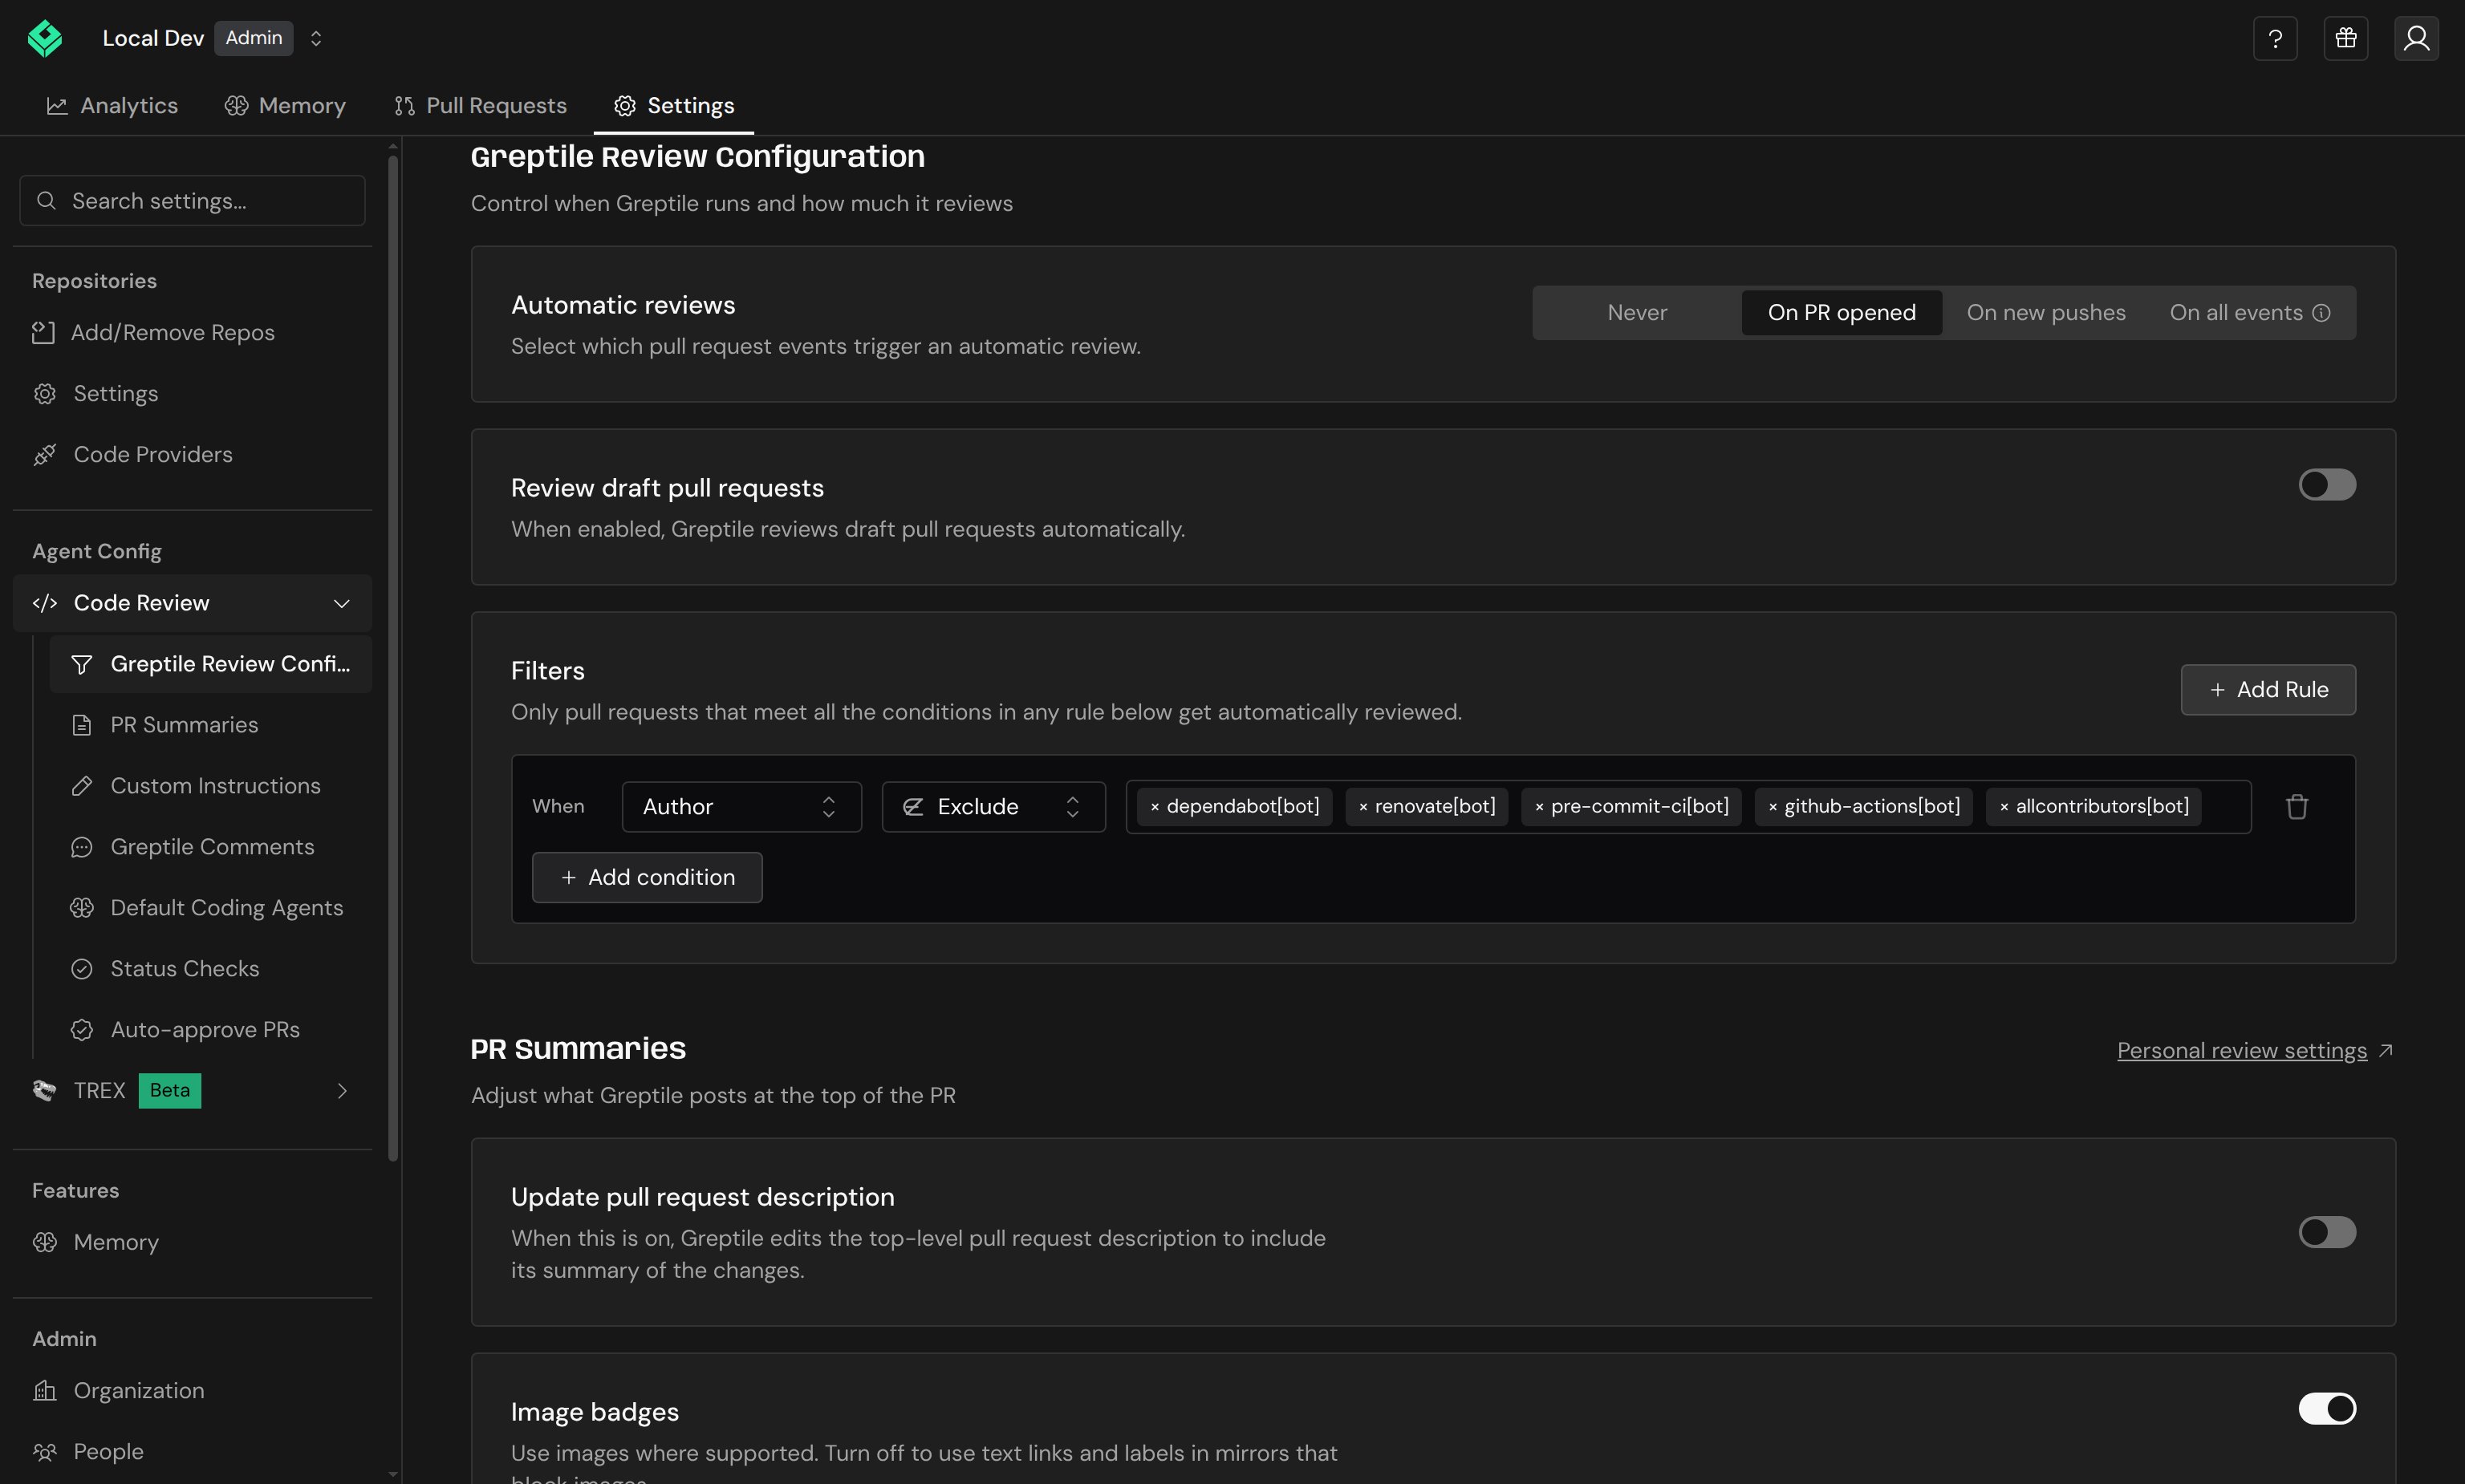Remove the allcontributors[bot] tag
This screenshot has width=2465, height=1484.
point(2004,807)
